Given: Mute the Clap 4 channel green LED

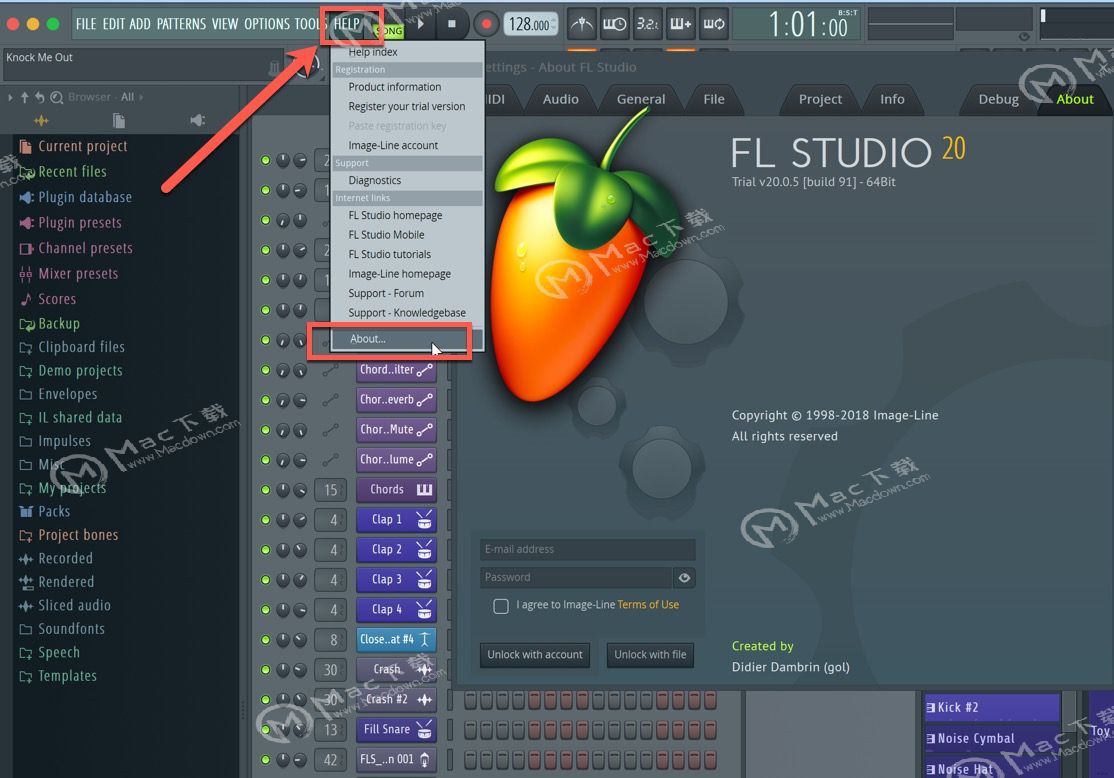Looking at the screenshot, I should tap(266, 610).
